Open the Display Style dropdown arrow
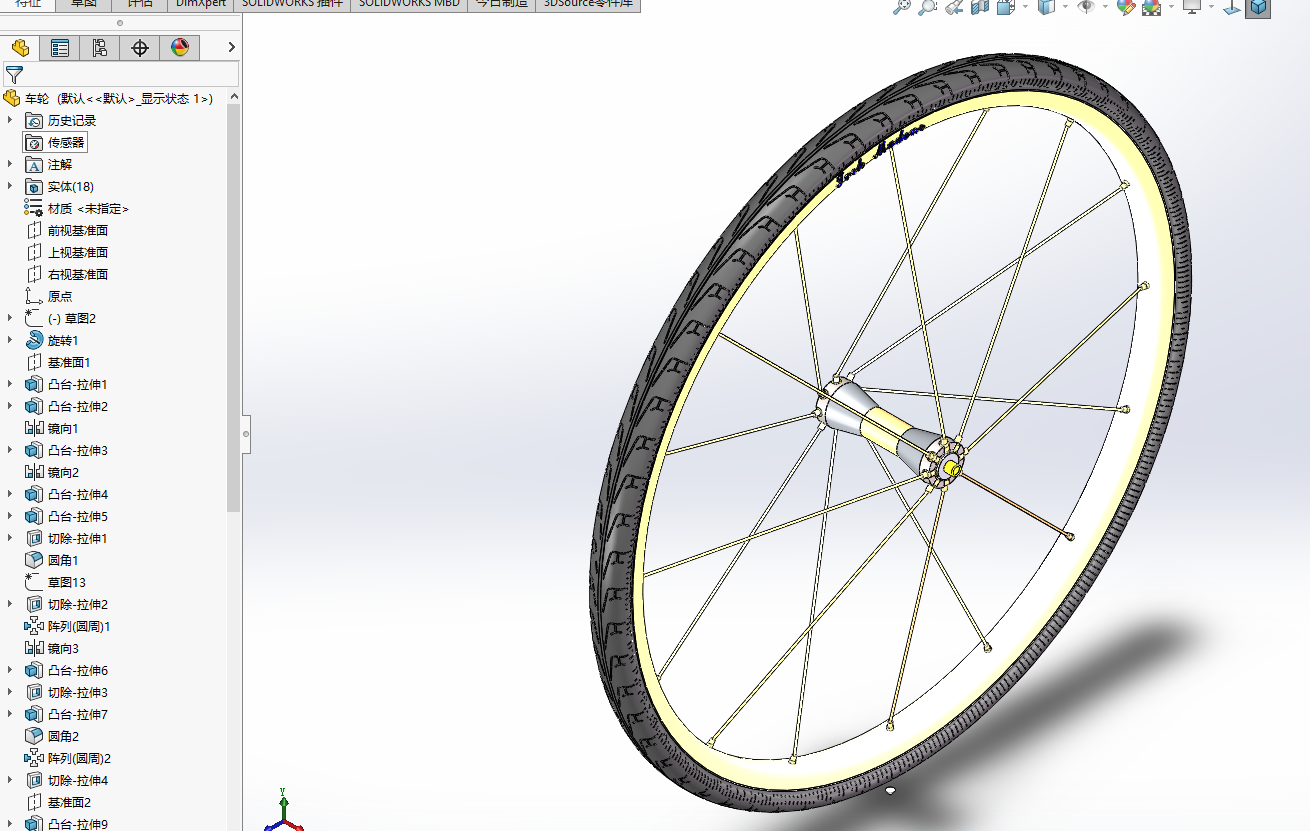 pyautogui.click(x=1065, y=7)
